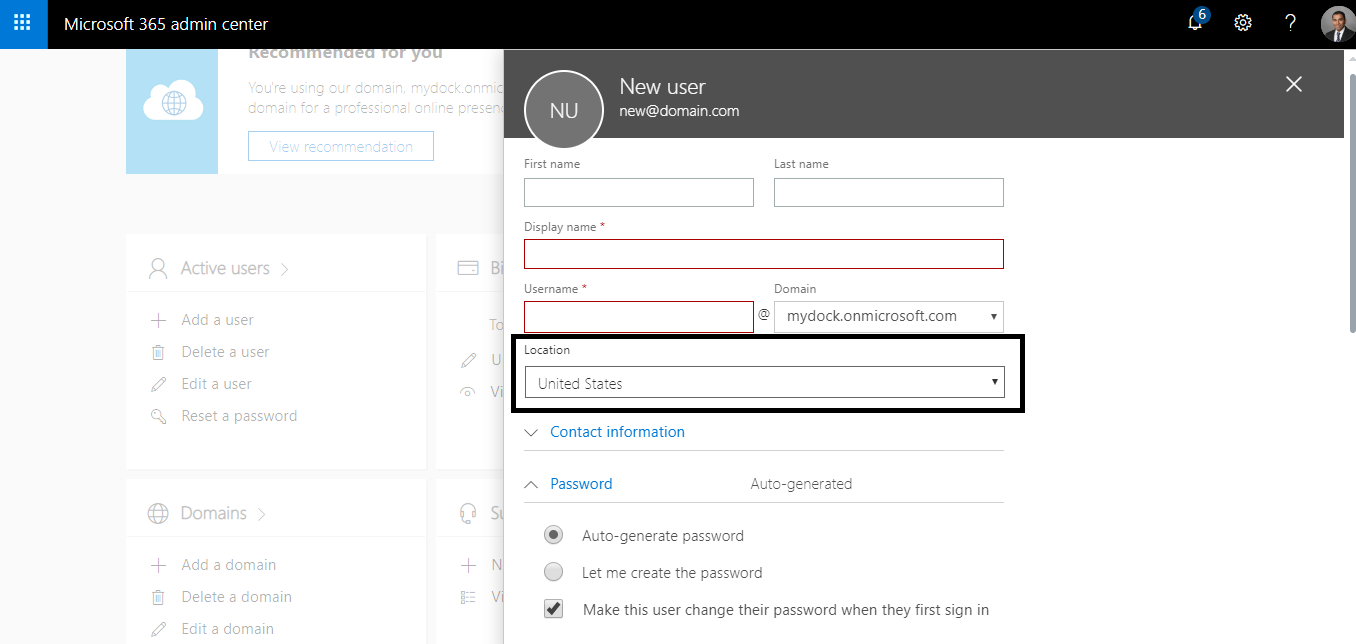Open the Location dropdown showing United States
The height and width of the screenshot is (644, 1356).
click(764, 383)
